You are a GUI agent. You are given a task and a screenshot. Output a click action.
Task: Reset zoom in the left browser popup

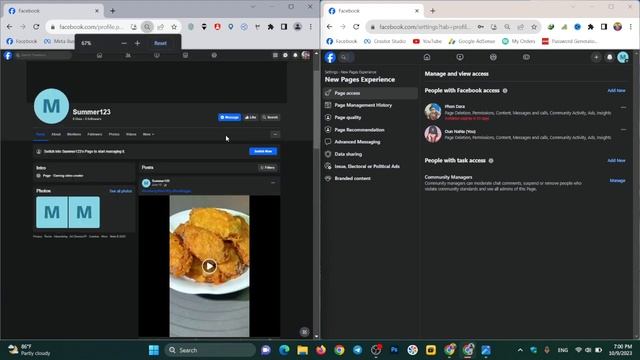[160, 43]
